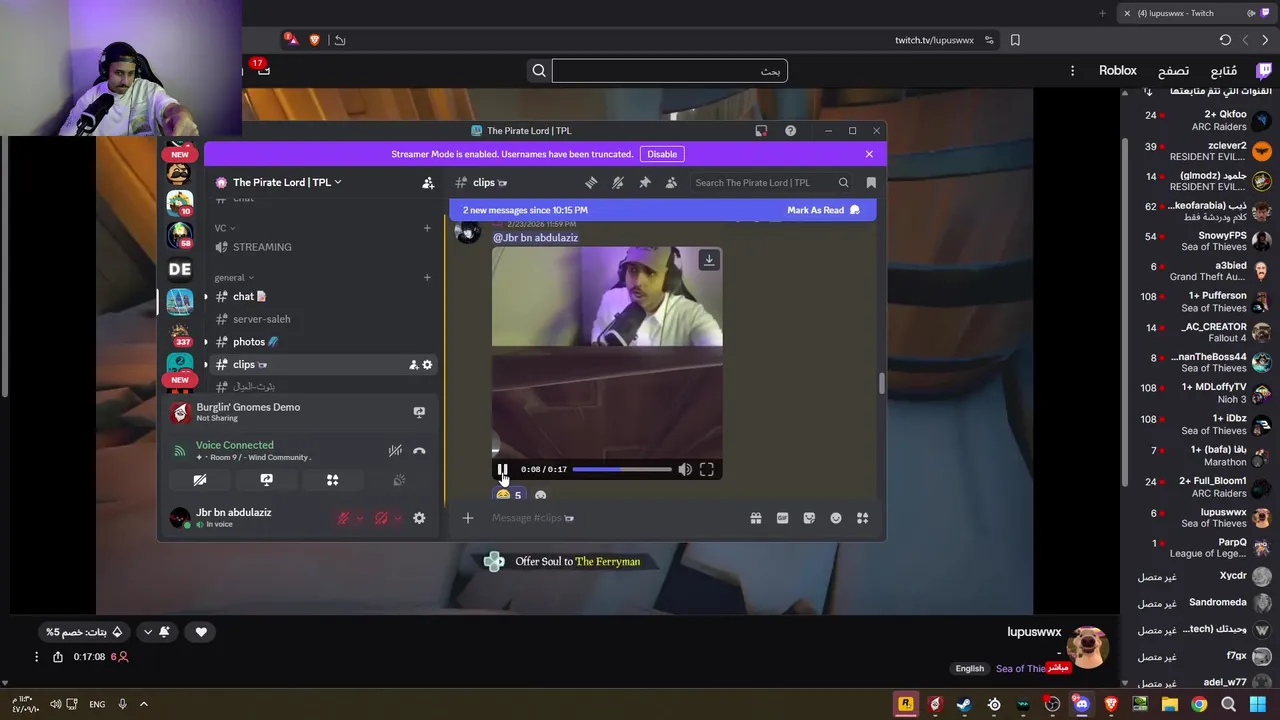Open the تصفح browse tab on Twitch

[1173, 71]
